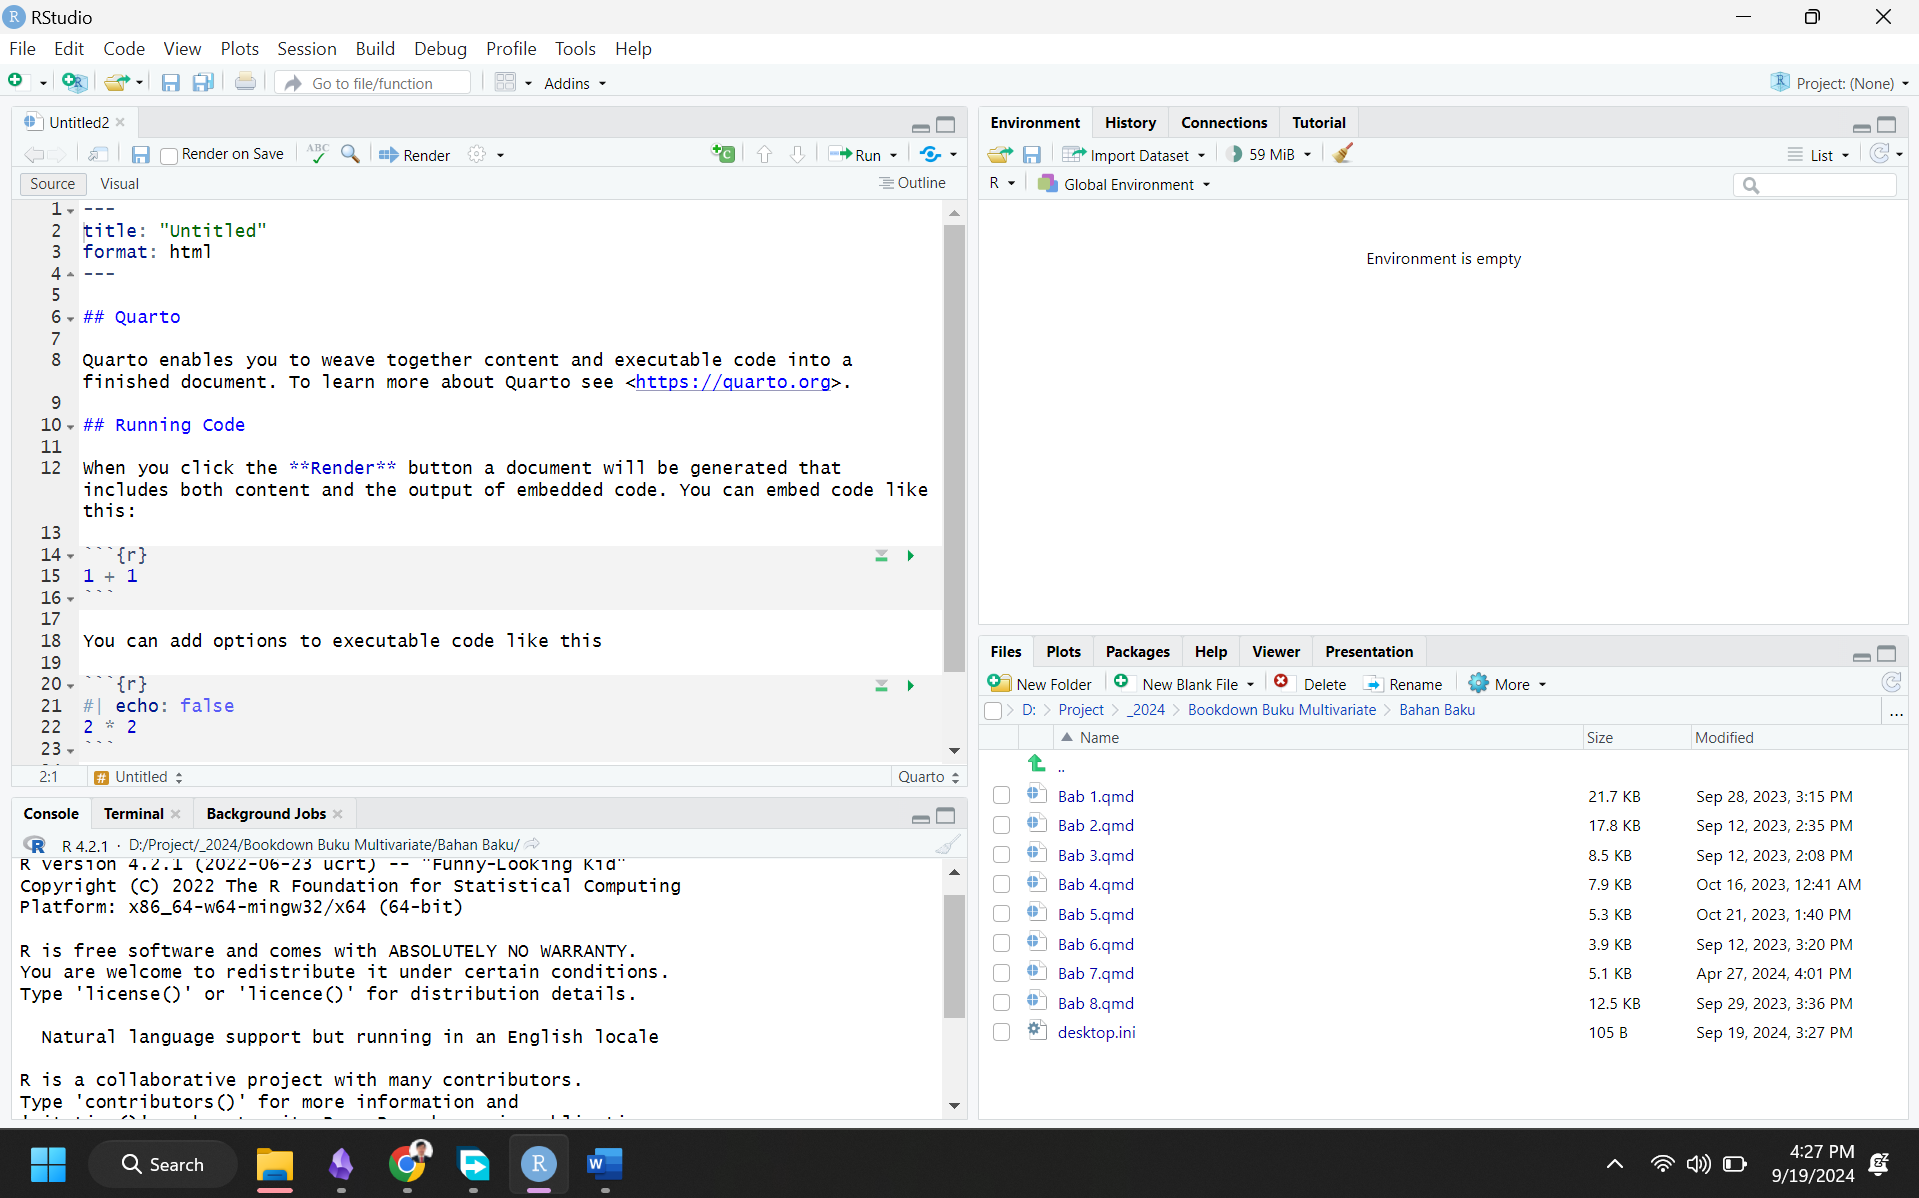Click the Rename button in Files

click(x=1403, y=684)
